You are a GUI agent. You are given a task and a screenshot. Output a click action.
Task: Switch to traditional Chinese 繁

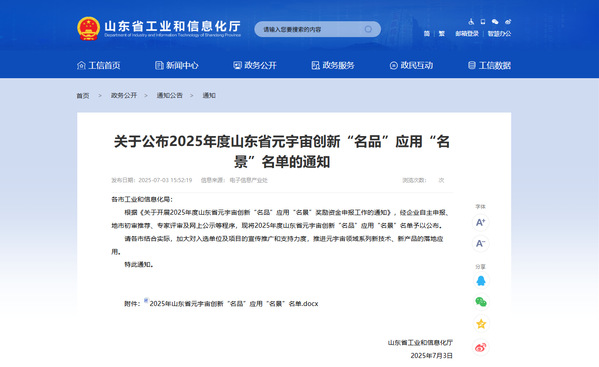(x=442, y=34)
